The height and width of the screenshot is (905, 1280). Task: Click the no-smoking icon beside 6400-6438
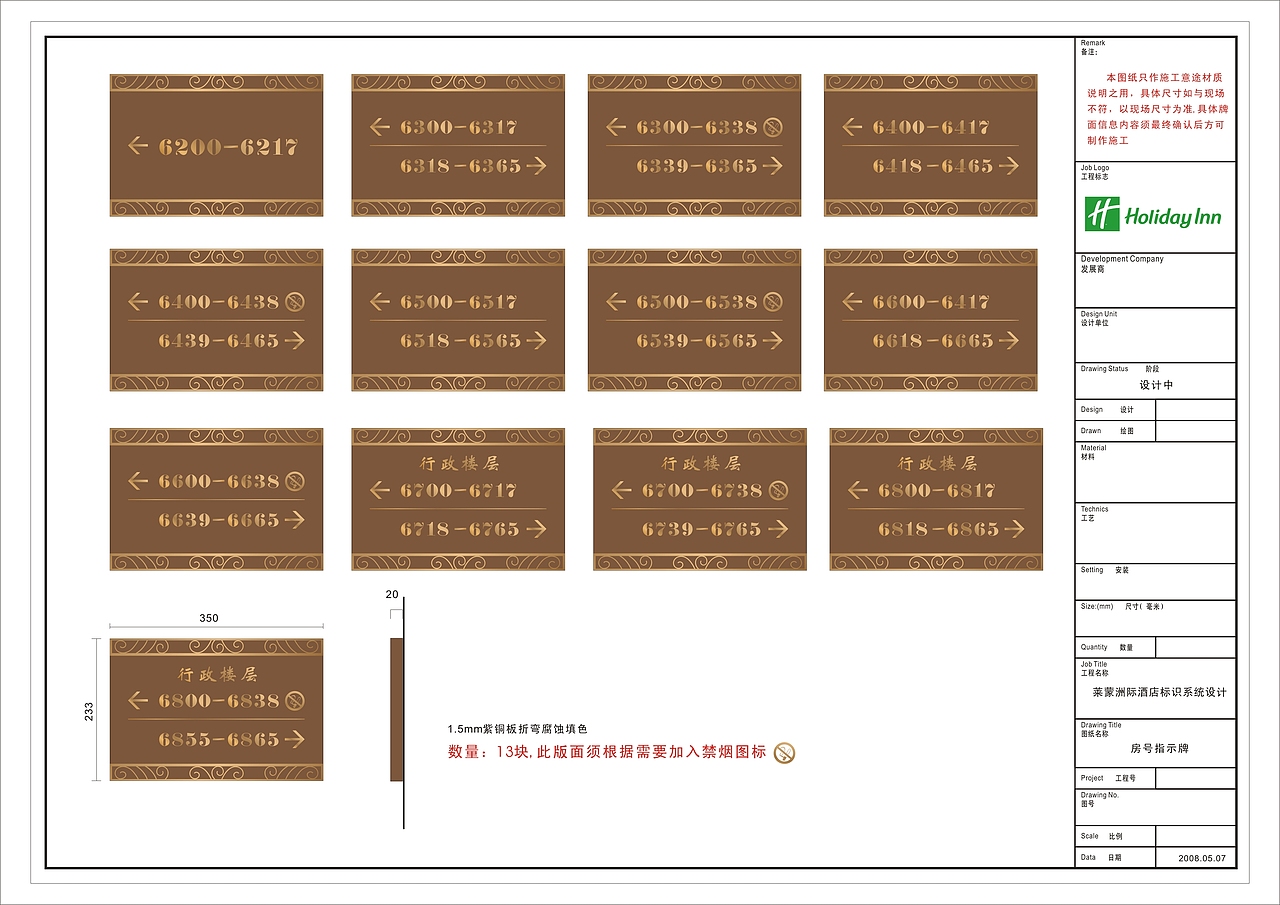(x=295, y=302)
